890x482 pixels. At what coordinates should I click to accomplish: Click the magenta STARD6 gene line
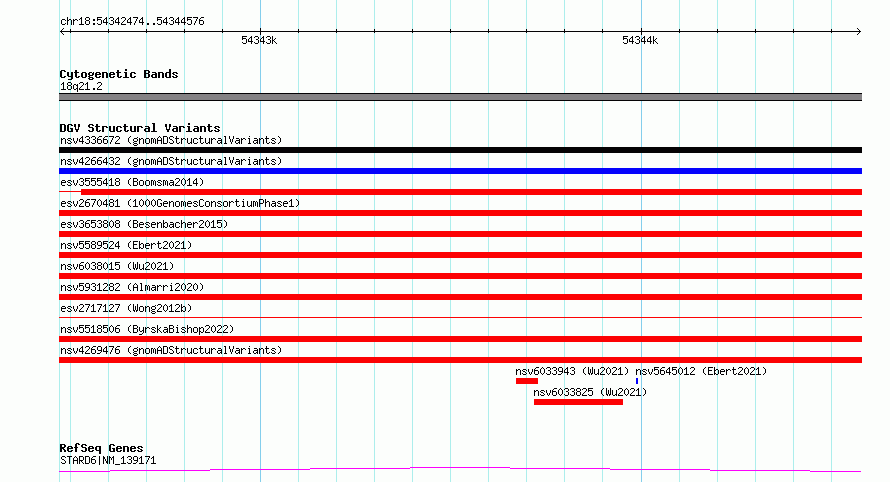point(460,470)
